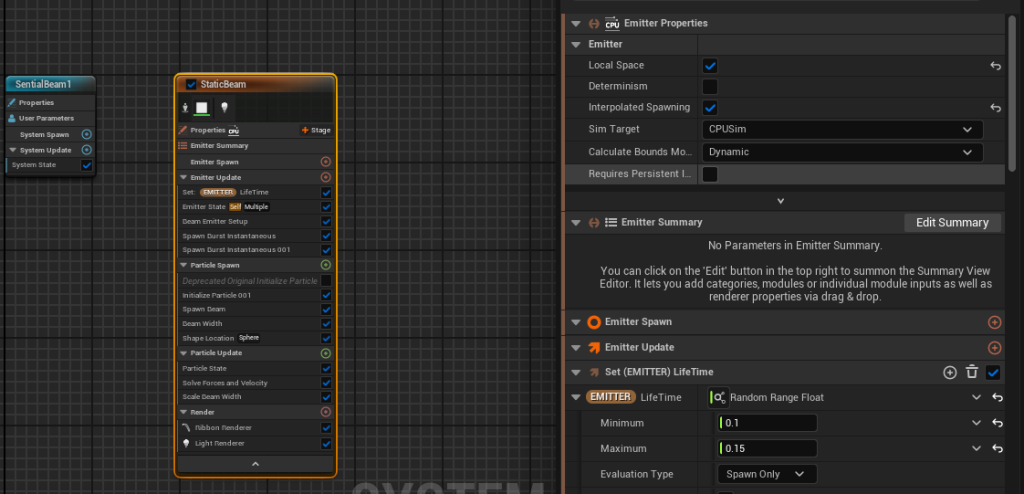Open Calculate Bounds Mode Dynamic dropdown
Image resolution: width=1024 pixels, height=494 pixels.
point(842,152)
